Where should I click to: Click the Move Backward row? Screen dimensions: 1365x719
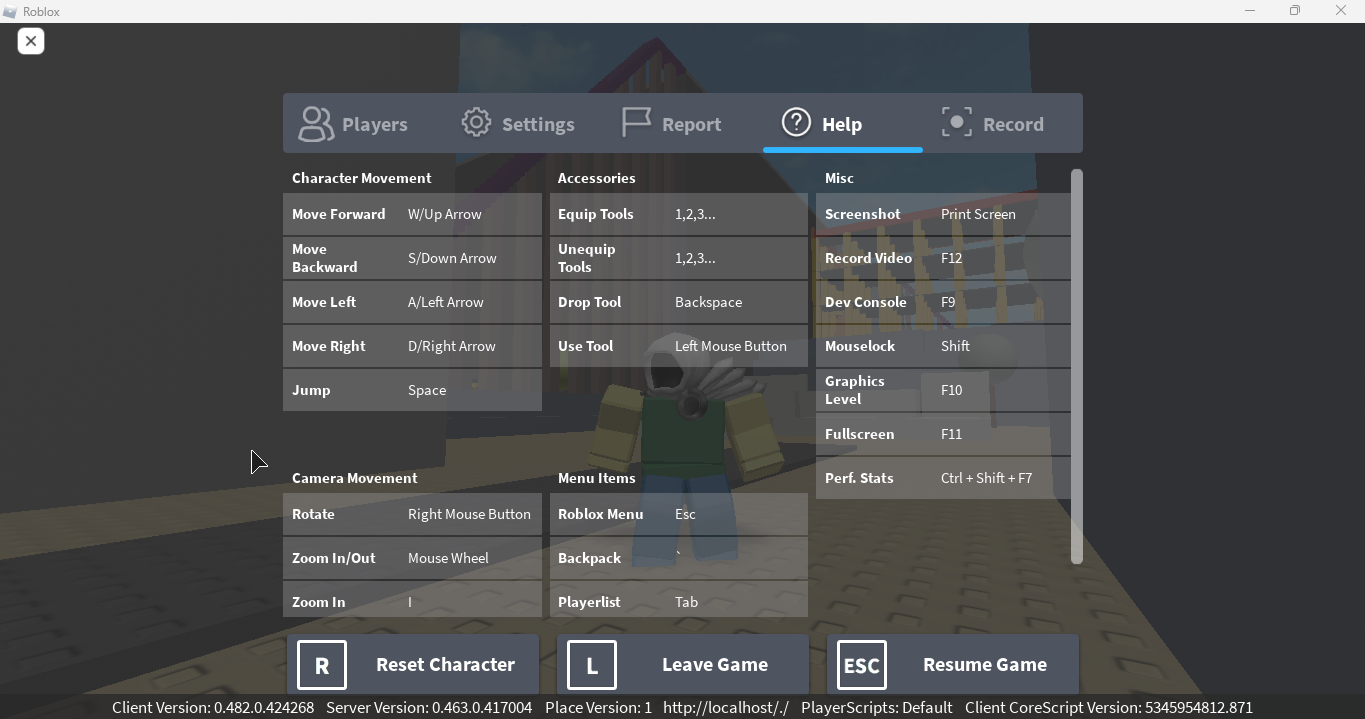pyautogui.click(x=412, y=258)
